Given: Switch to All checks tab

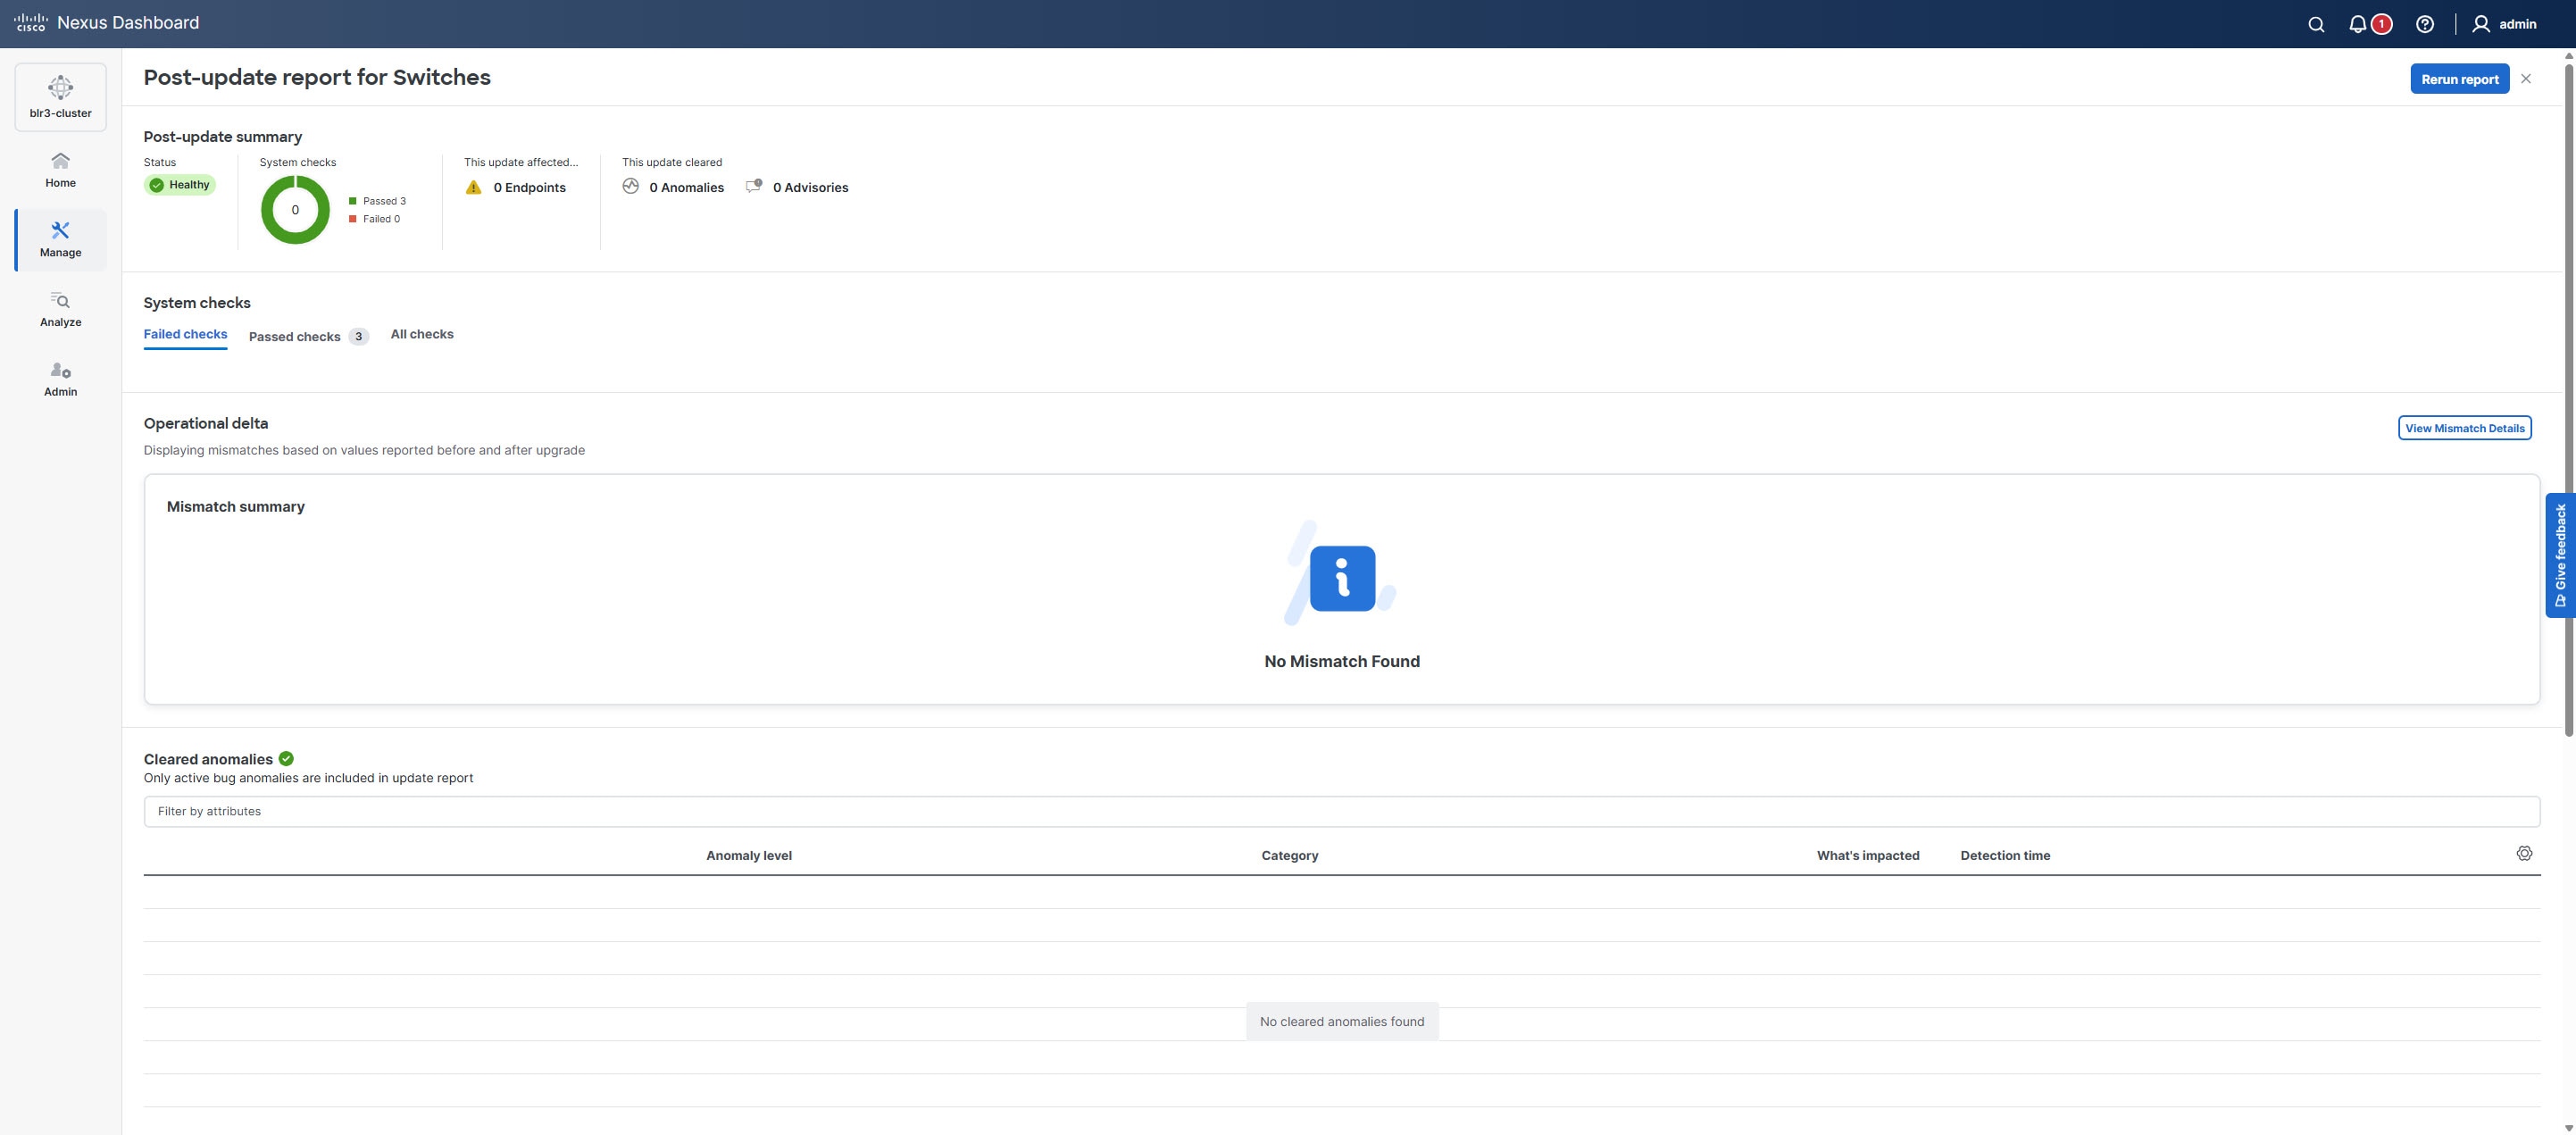Looking at the screenshot, I should [421, 334].
